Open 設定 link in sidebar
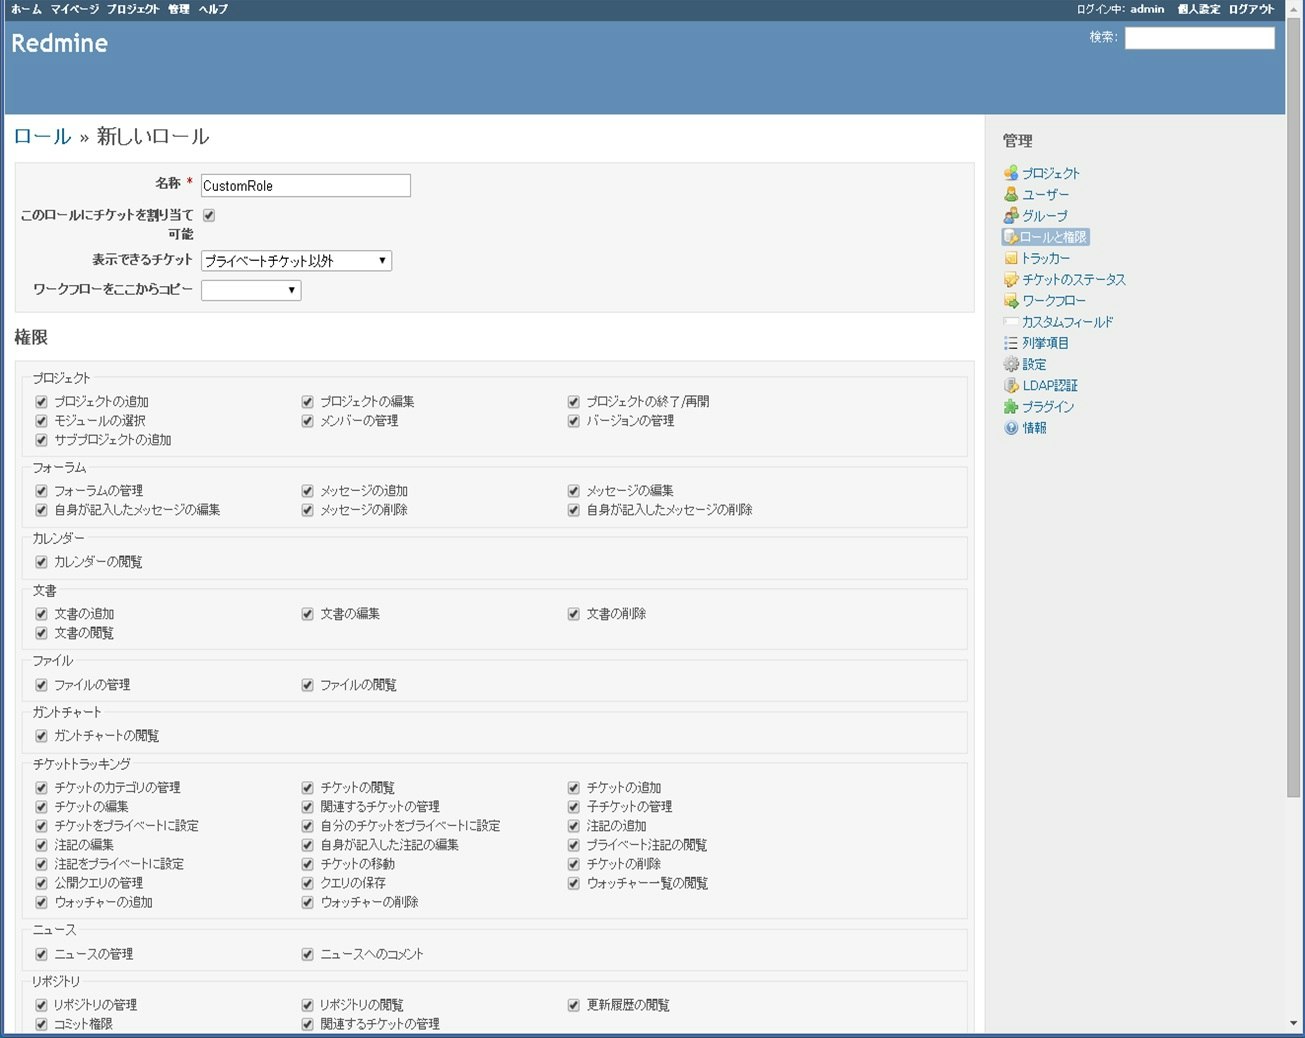Image resolution: width=1305 pixels, height=1038 pixels. click(x=1034, y=364)
